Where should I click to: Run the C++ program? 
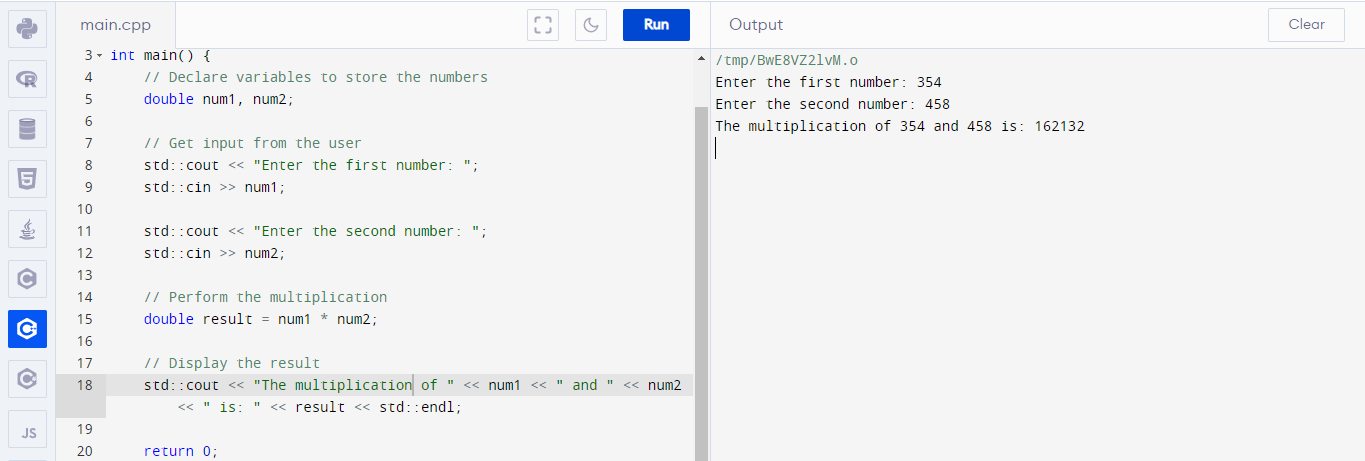pos(656,25)
